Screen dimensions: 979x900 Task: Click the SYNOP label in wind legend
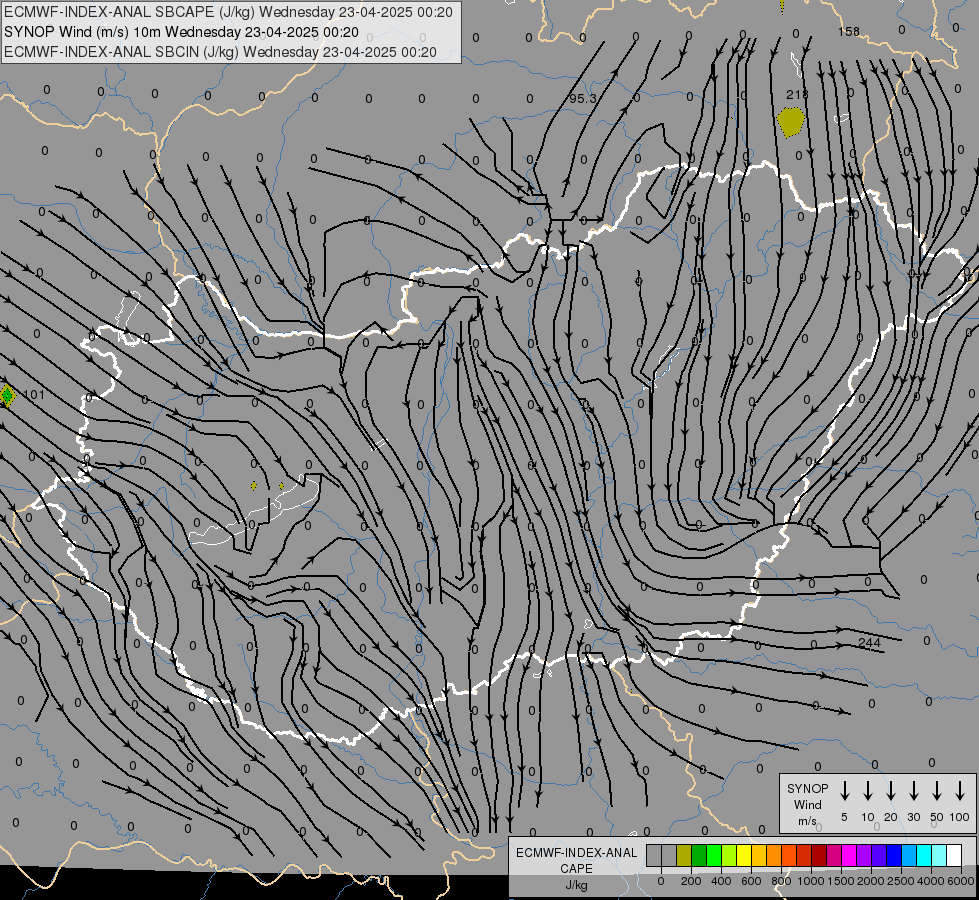[807, 788]
